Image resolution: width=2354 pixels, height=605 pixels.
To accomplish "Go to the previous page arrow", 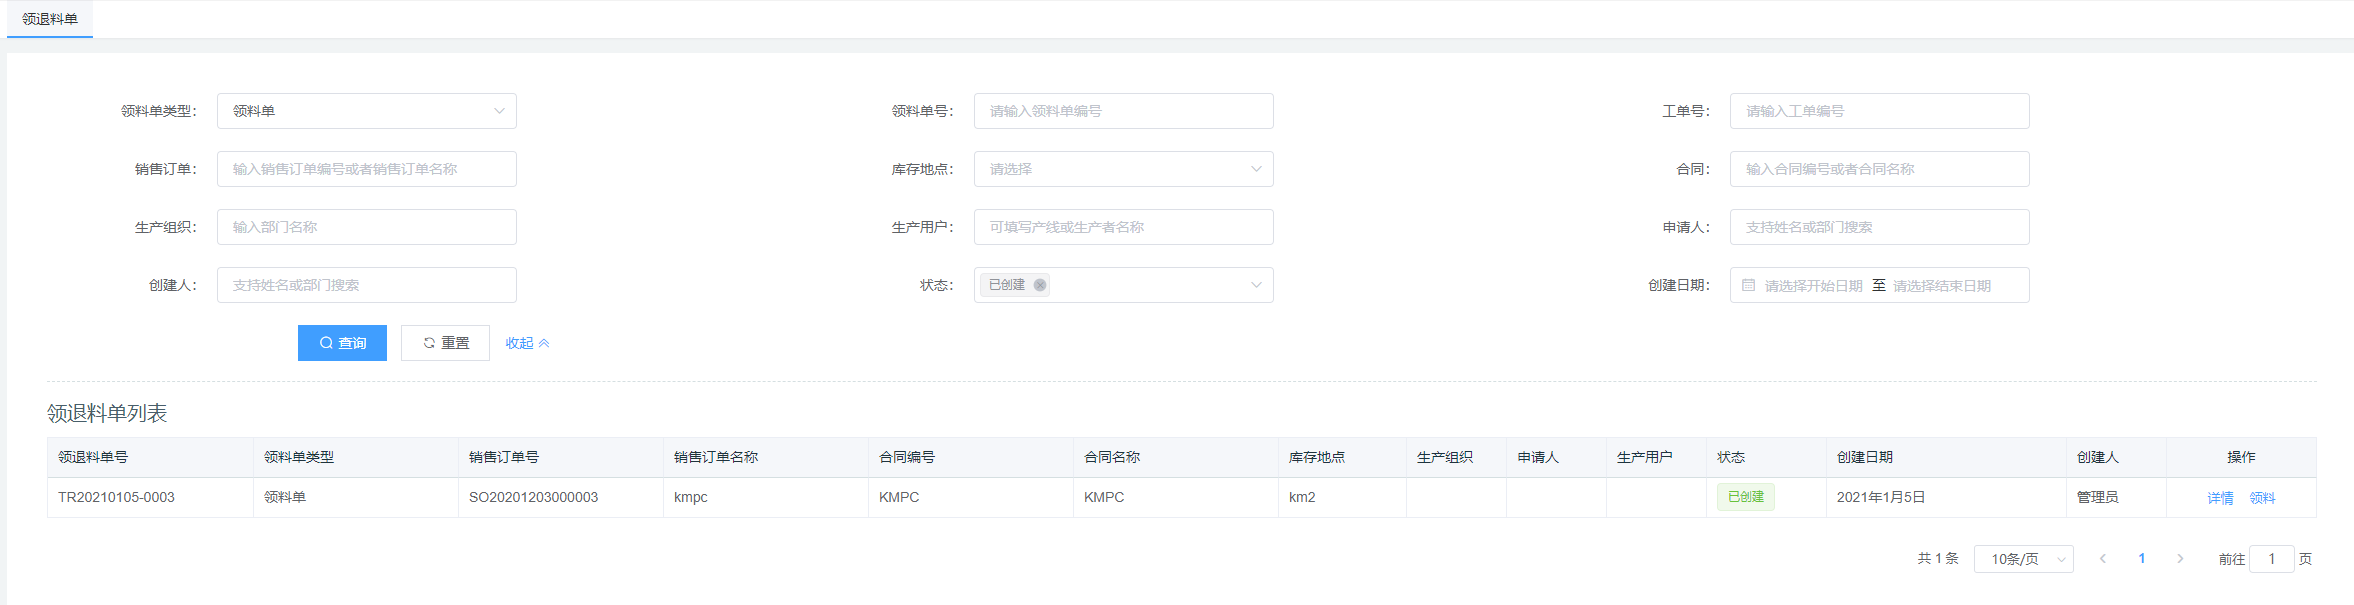I will pyautogui.click(x=2103, y=559).
